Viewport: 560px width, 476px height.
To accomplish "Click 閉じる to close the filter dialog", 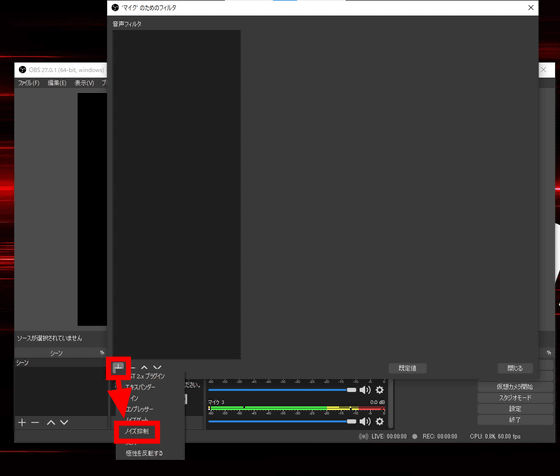I will pos(515,368).
